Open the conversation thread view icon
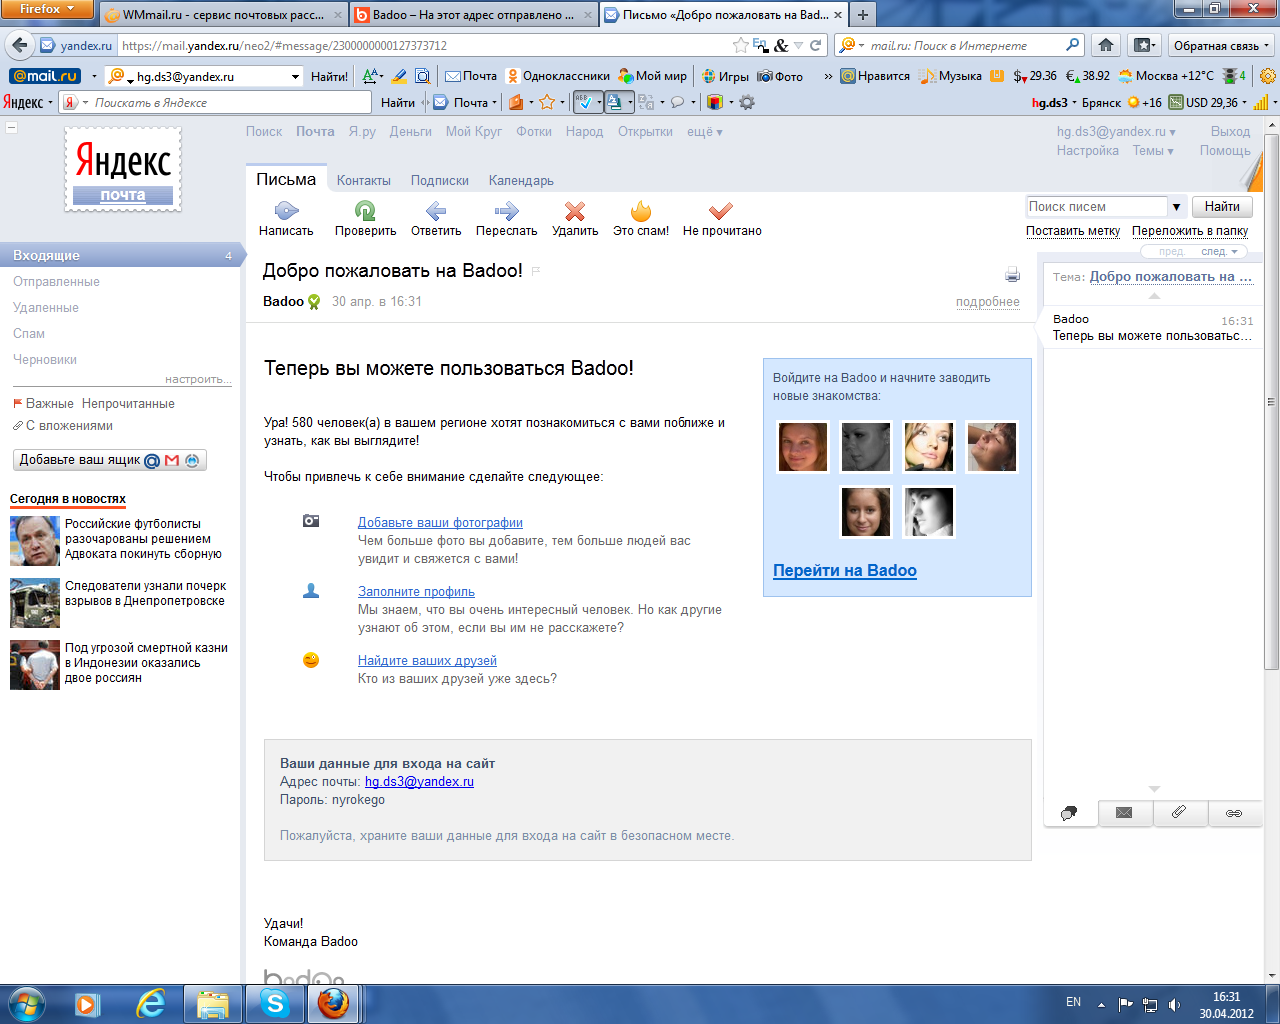1280x1024 pixels. click(1069, 813)
